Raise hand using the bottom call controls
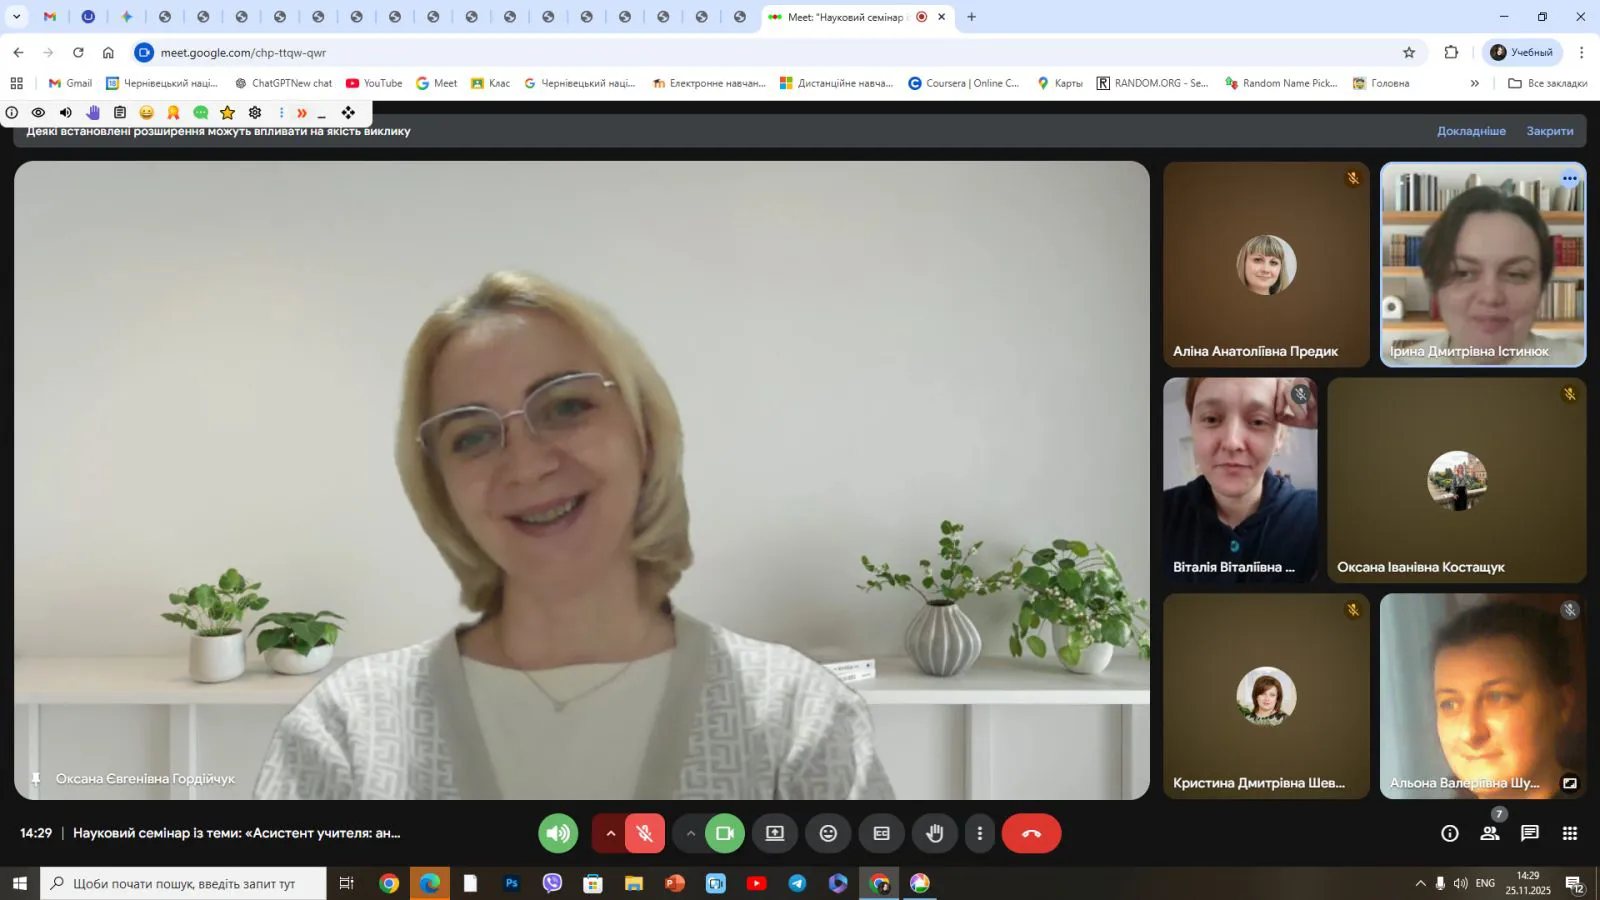 click(x=935, y=833)
